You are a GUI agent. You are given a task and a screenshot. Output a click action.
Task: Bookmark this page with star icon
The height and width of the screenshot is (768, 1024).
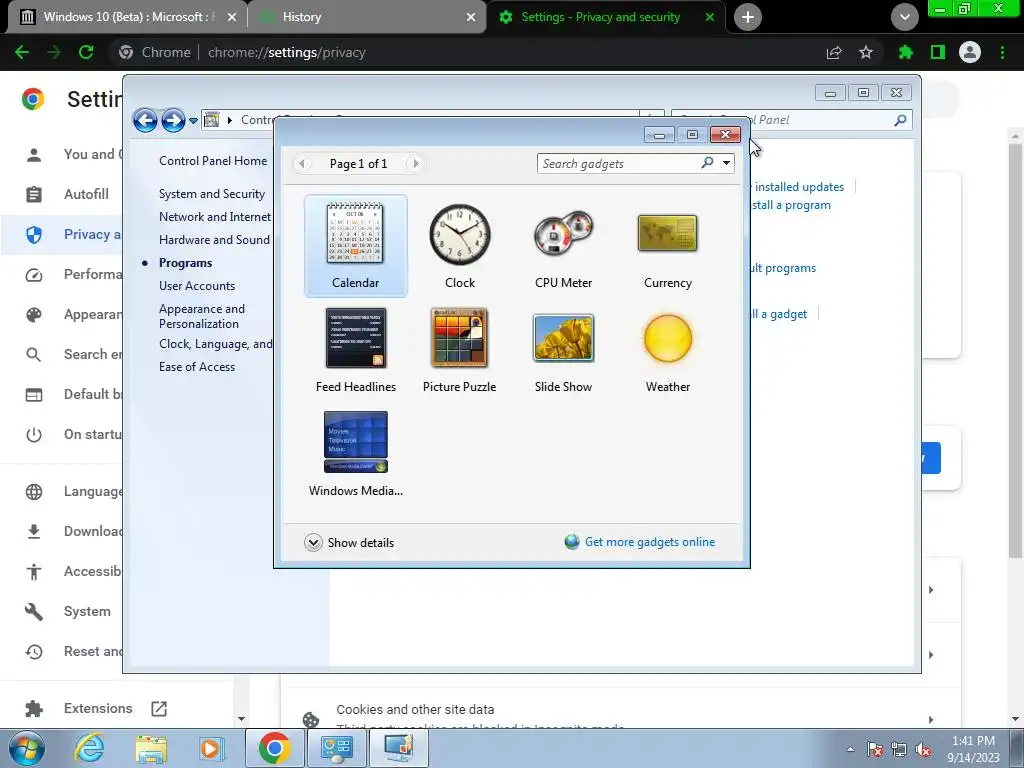[x=866, y=52]
